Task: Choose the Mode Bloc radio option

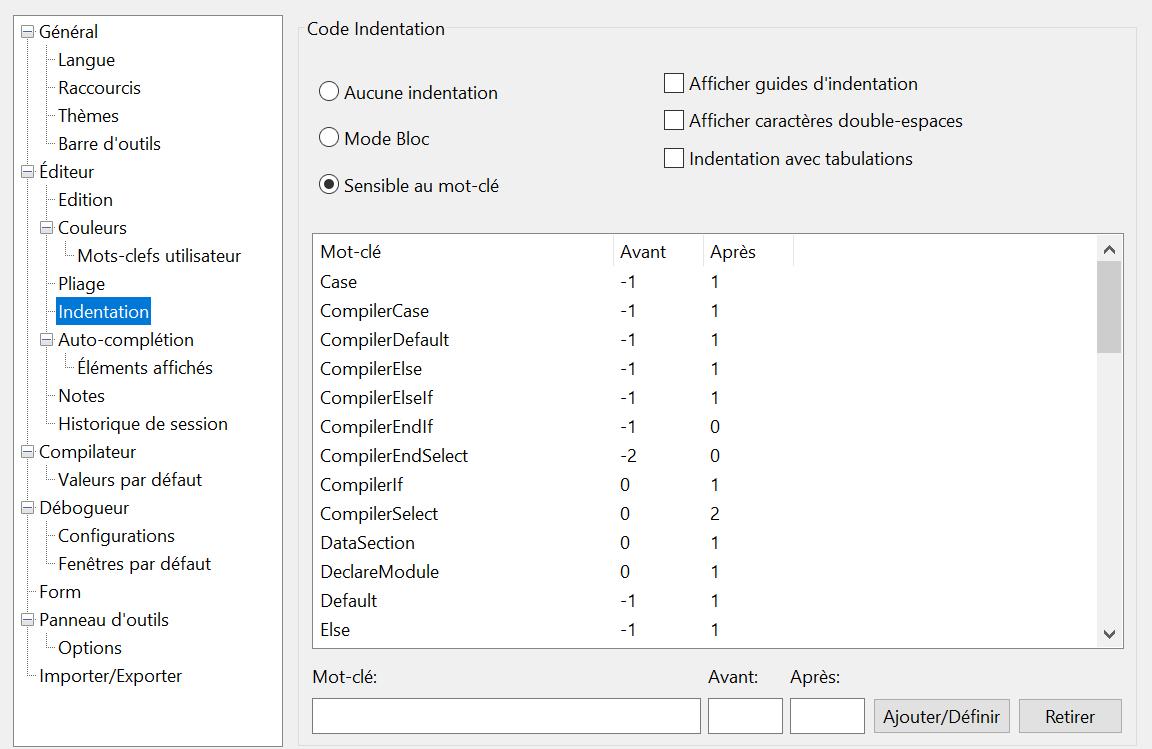Action: coord(328,138)
